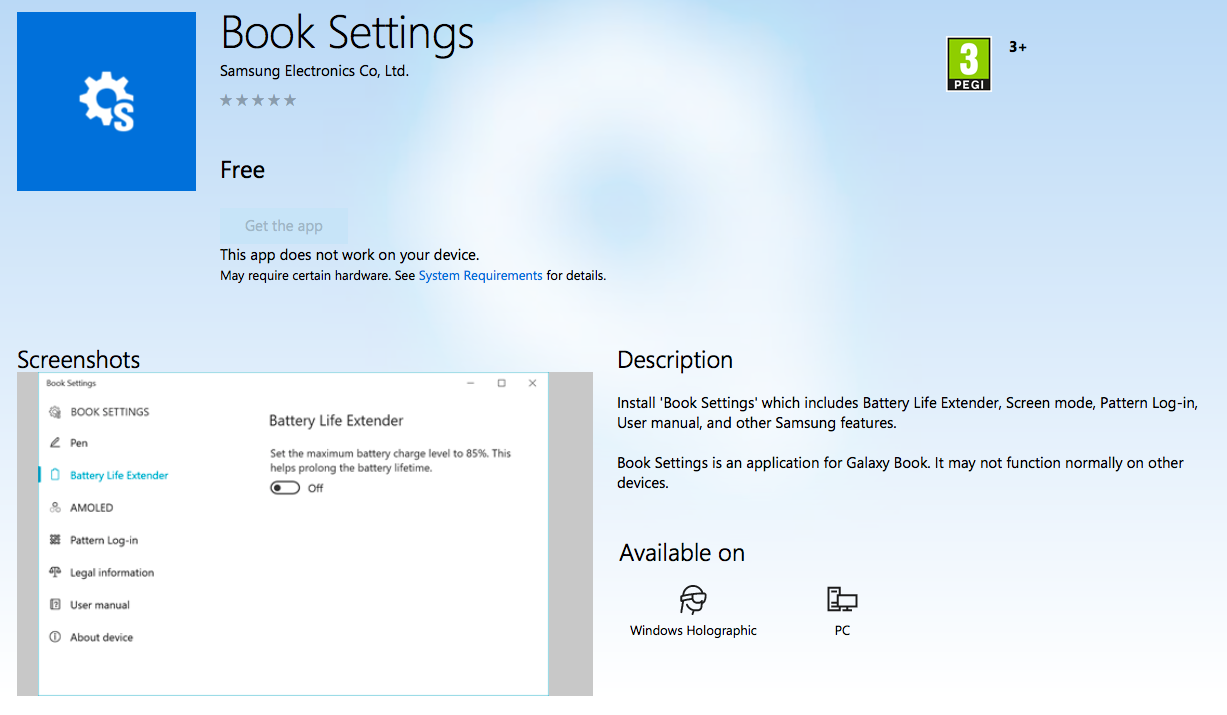Click the five-star rating row
The width and height of the screenshot is (1227, 715).
[258, 100]
